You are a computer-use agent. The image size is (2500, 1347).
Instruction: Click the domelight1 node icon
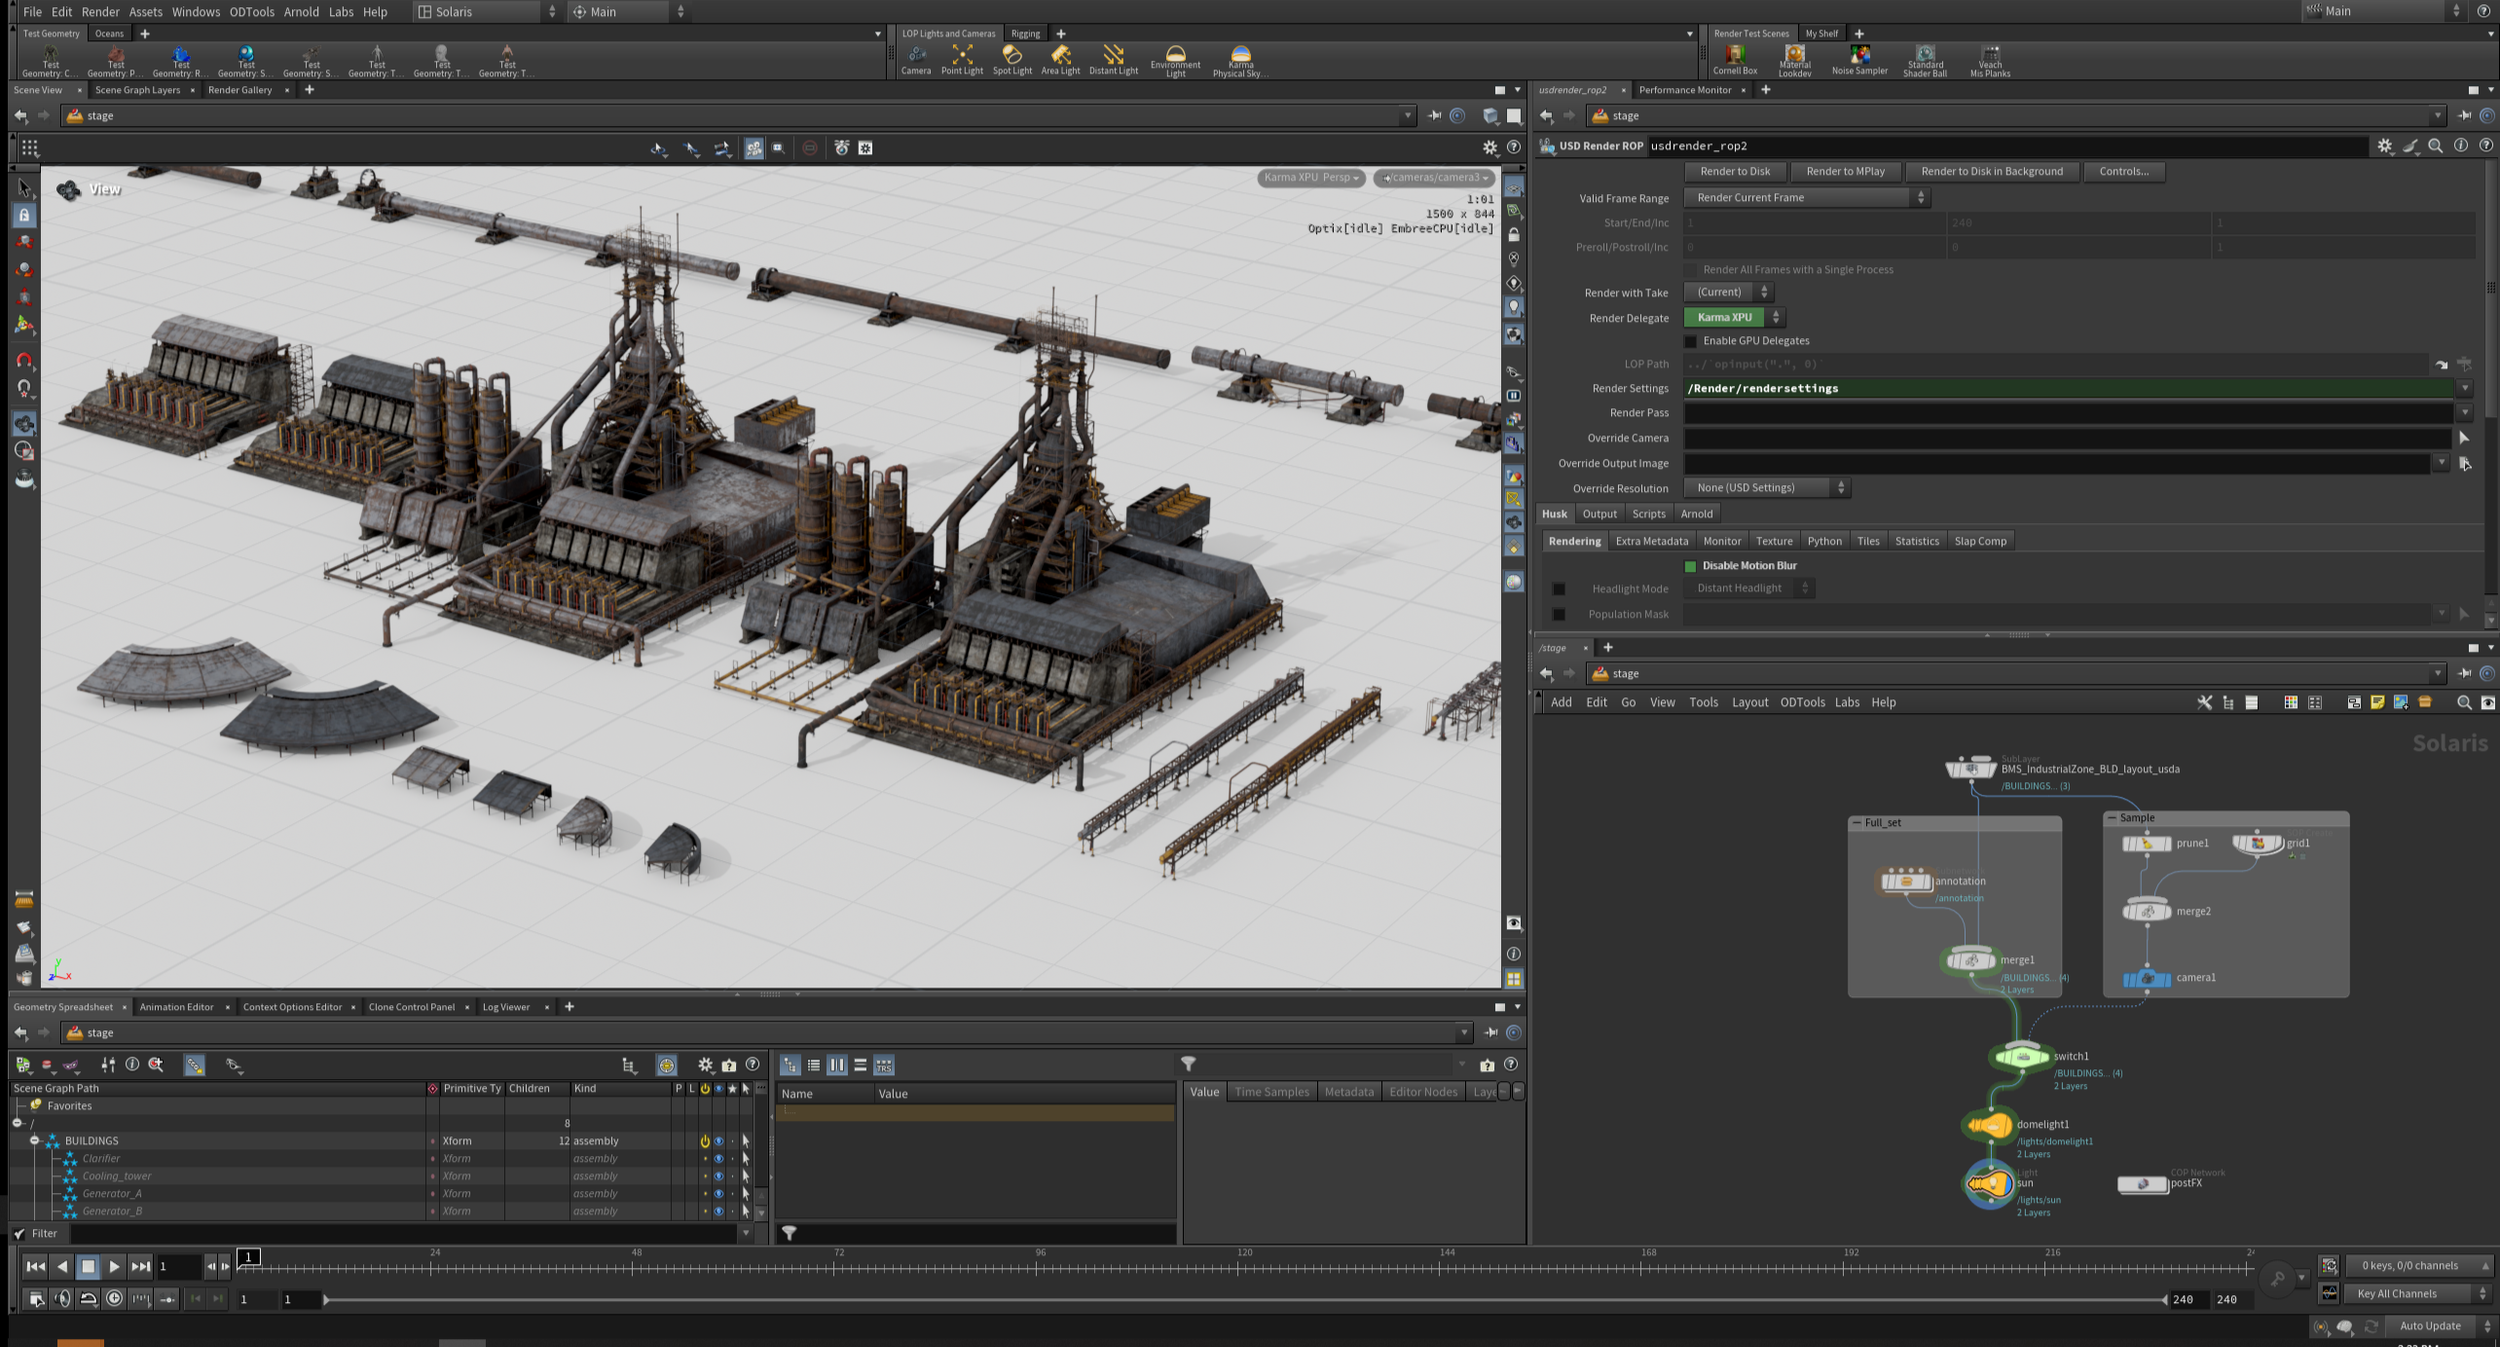pos(1989,1126)
